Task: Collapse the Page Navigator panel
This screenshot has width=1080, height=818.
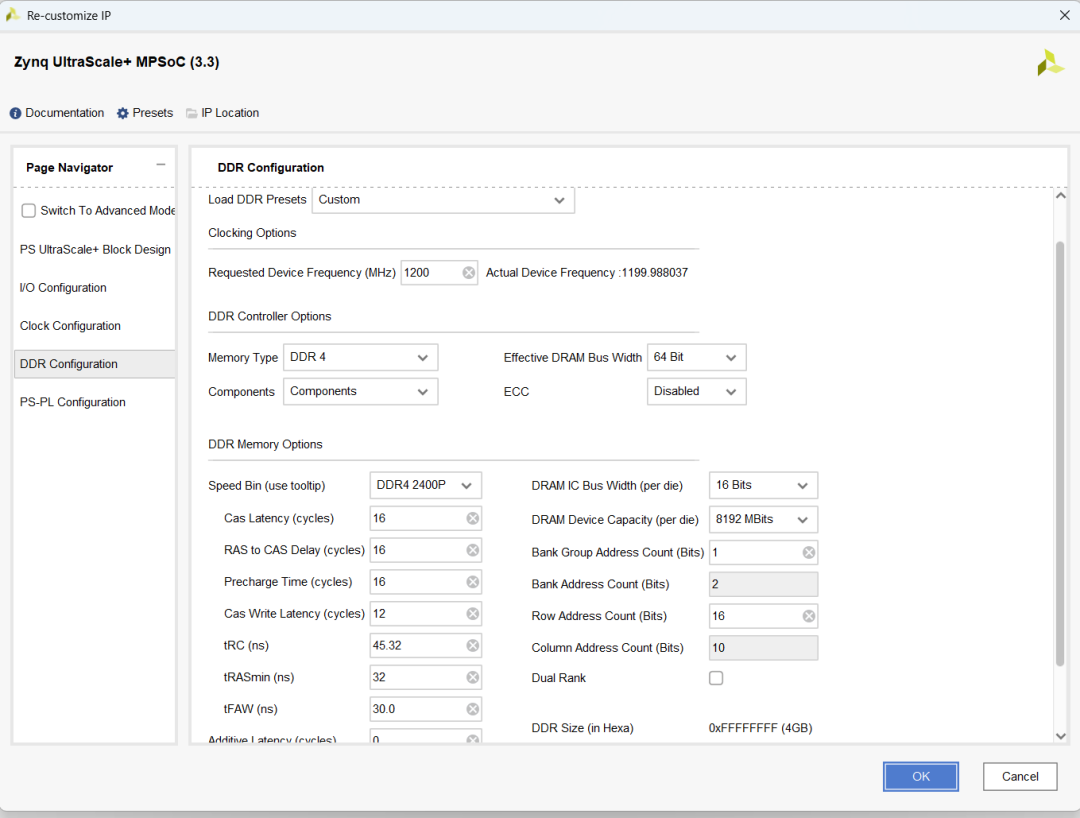Action: [160, 165]
